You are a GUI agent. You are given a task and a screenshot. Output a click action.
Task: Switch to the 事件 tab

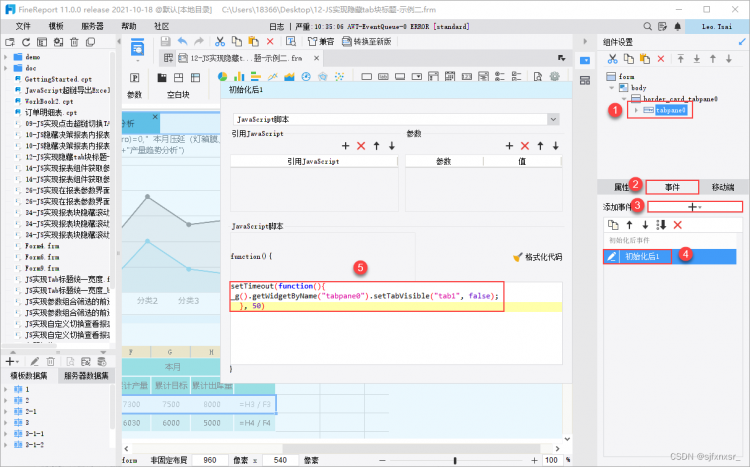point(672,187)
